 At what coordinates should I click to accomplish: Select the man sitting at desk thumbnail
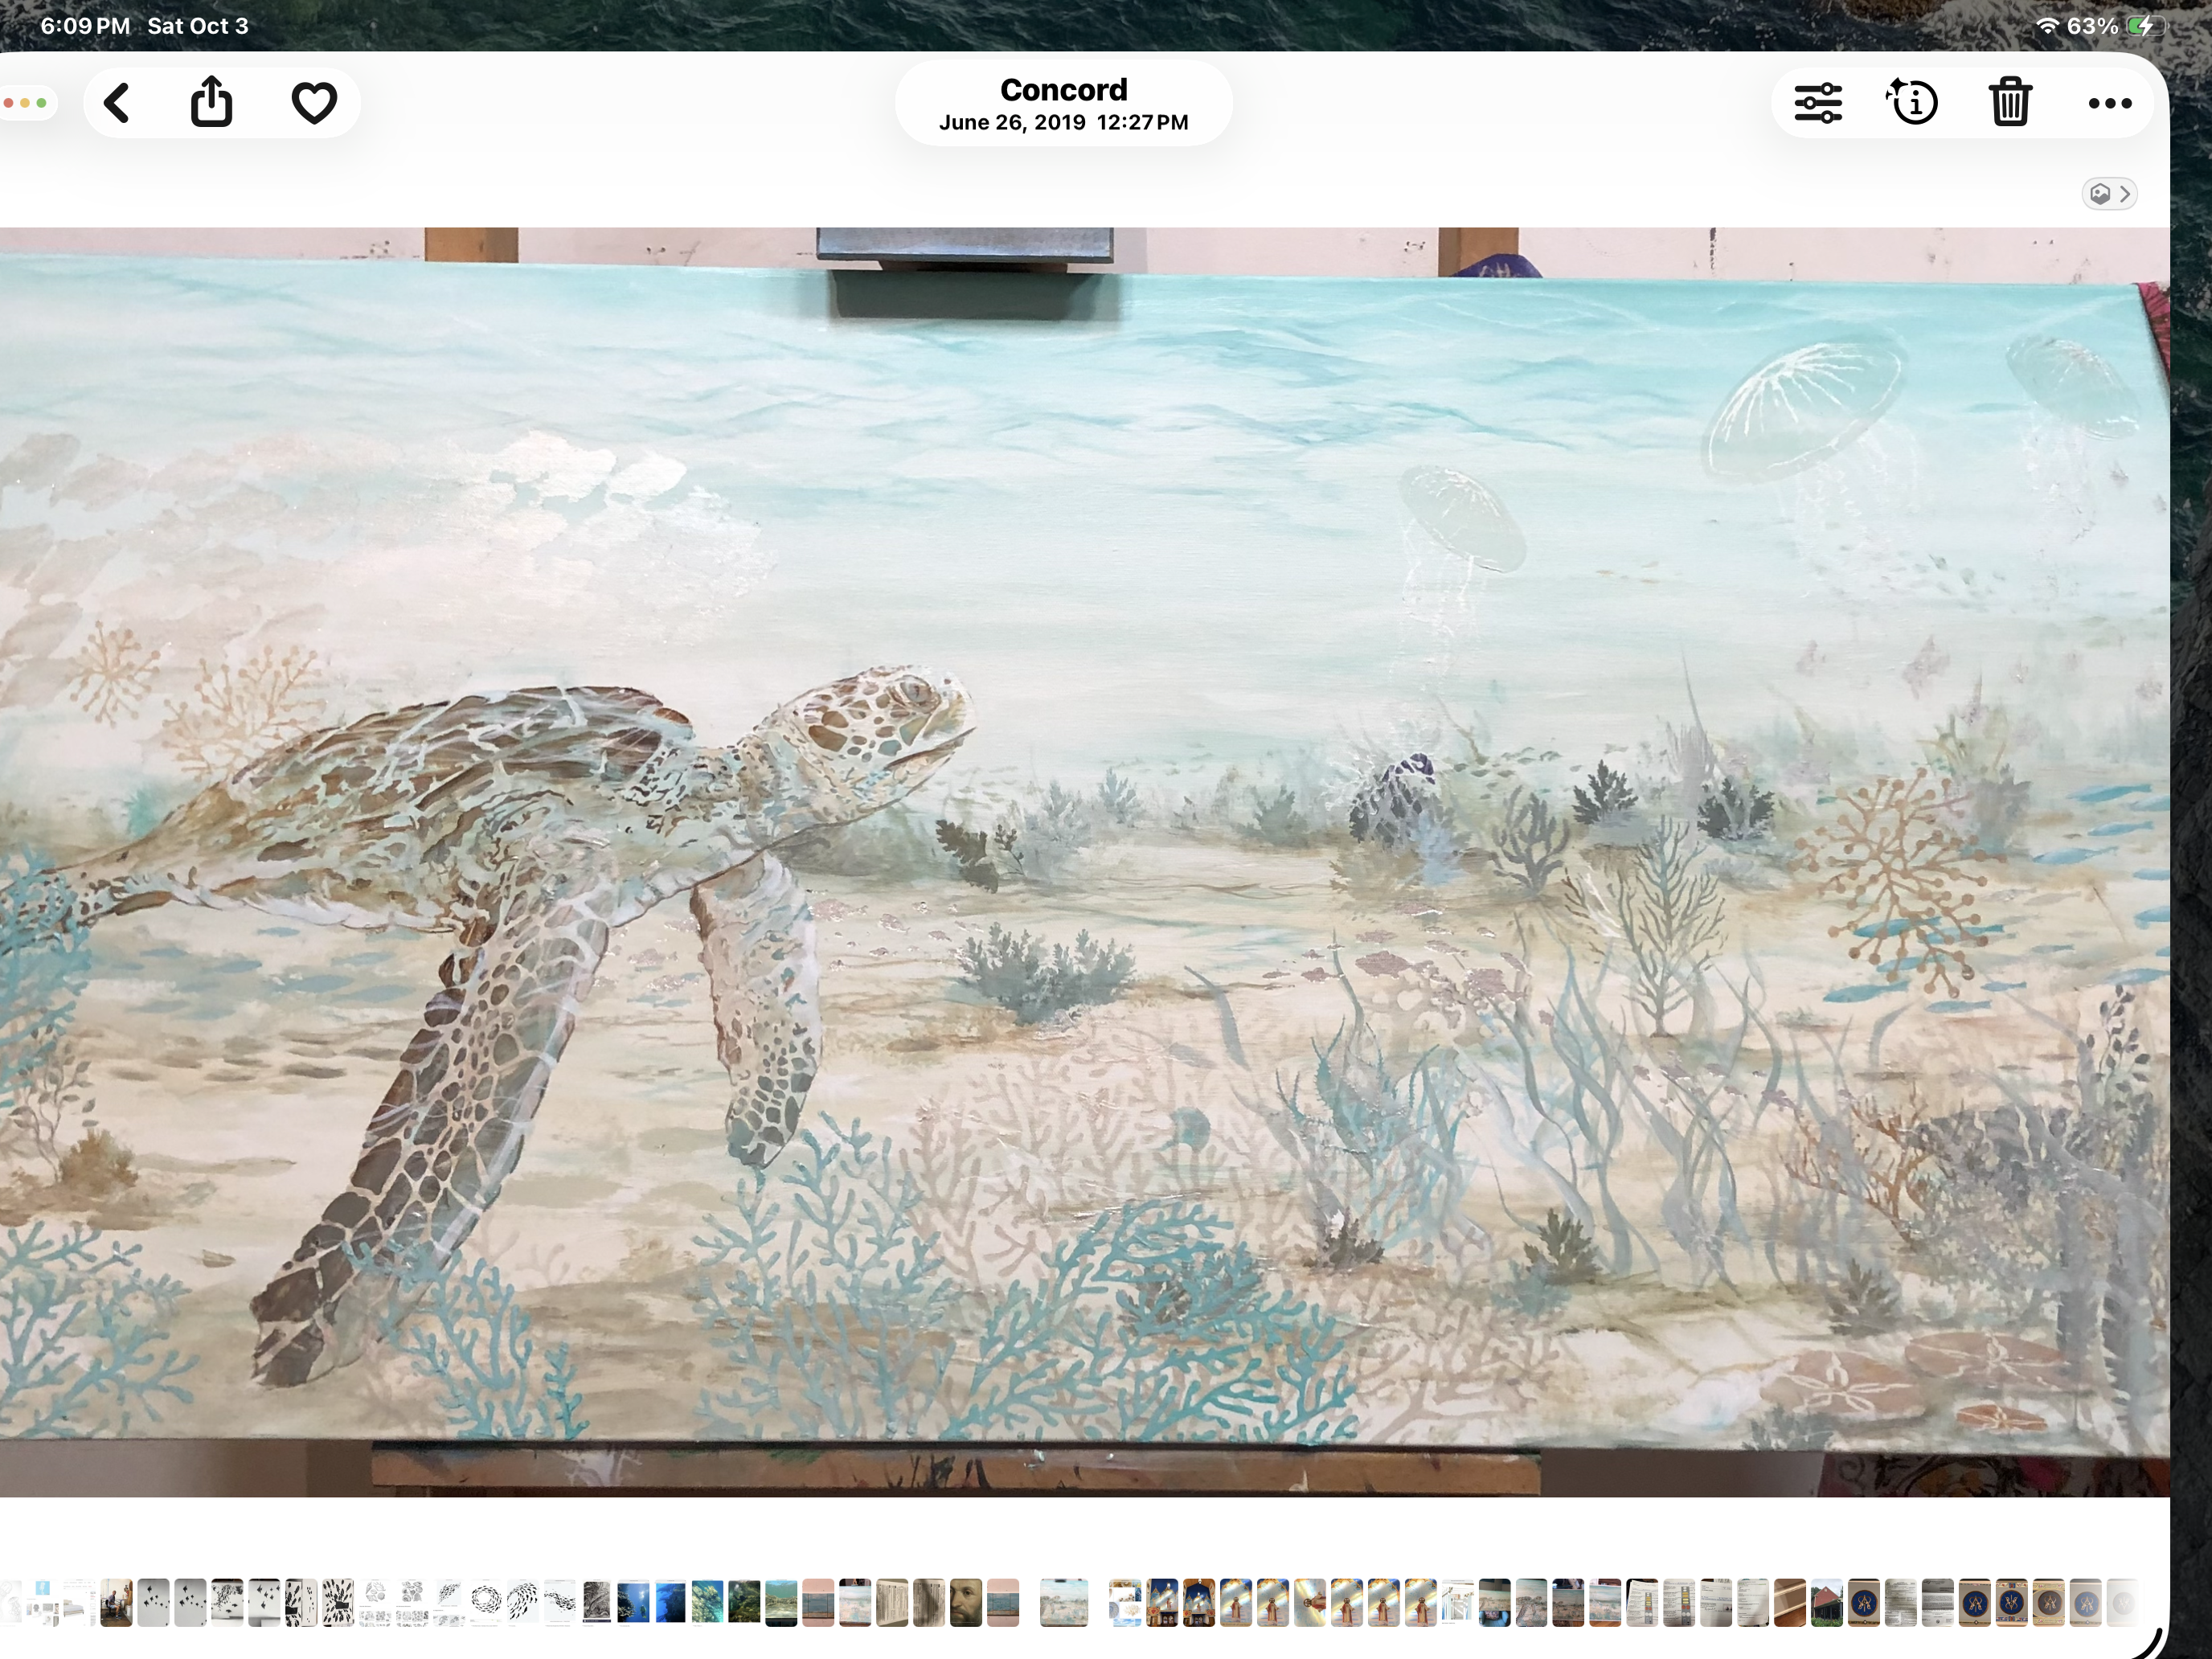coord(116,1603)
